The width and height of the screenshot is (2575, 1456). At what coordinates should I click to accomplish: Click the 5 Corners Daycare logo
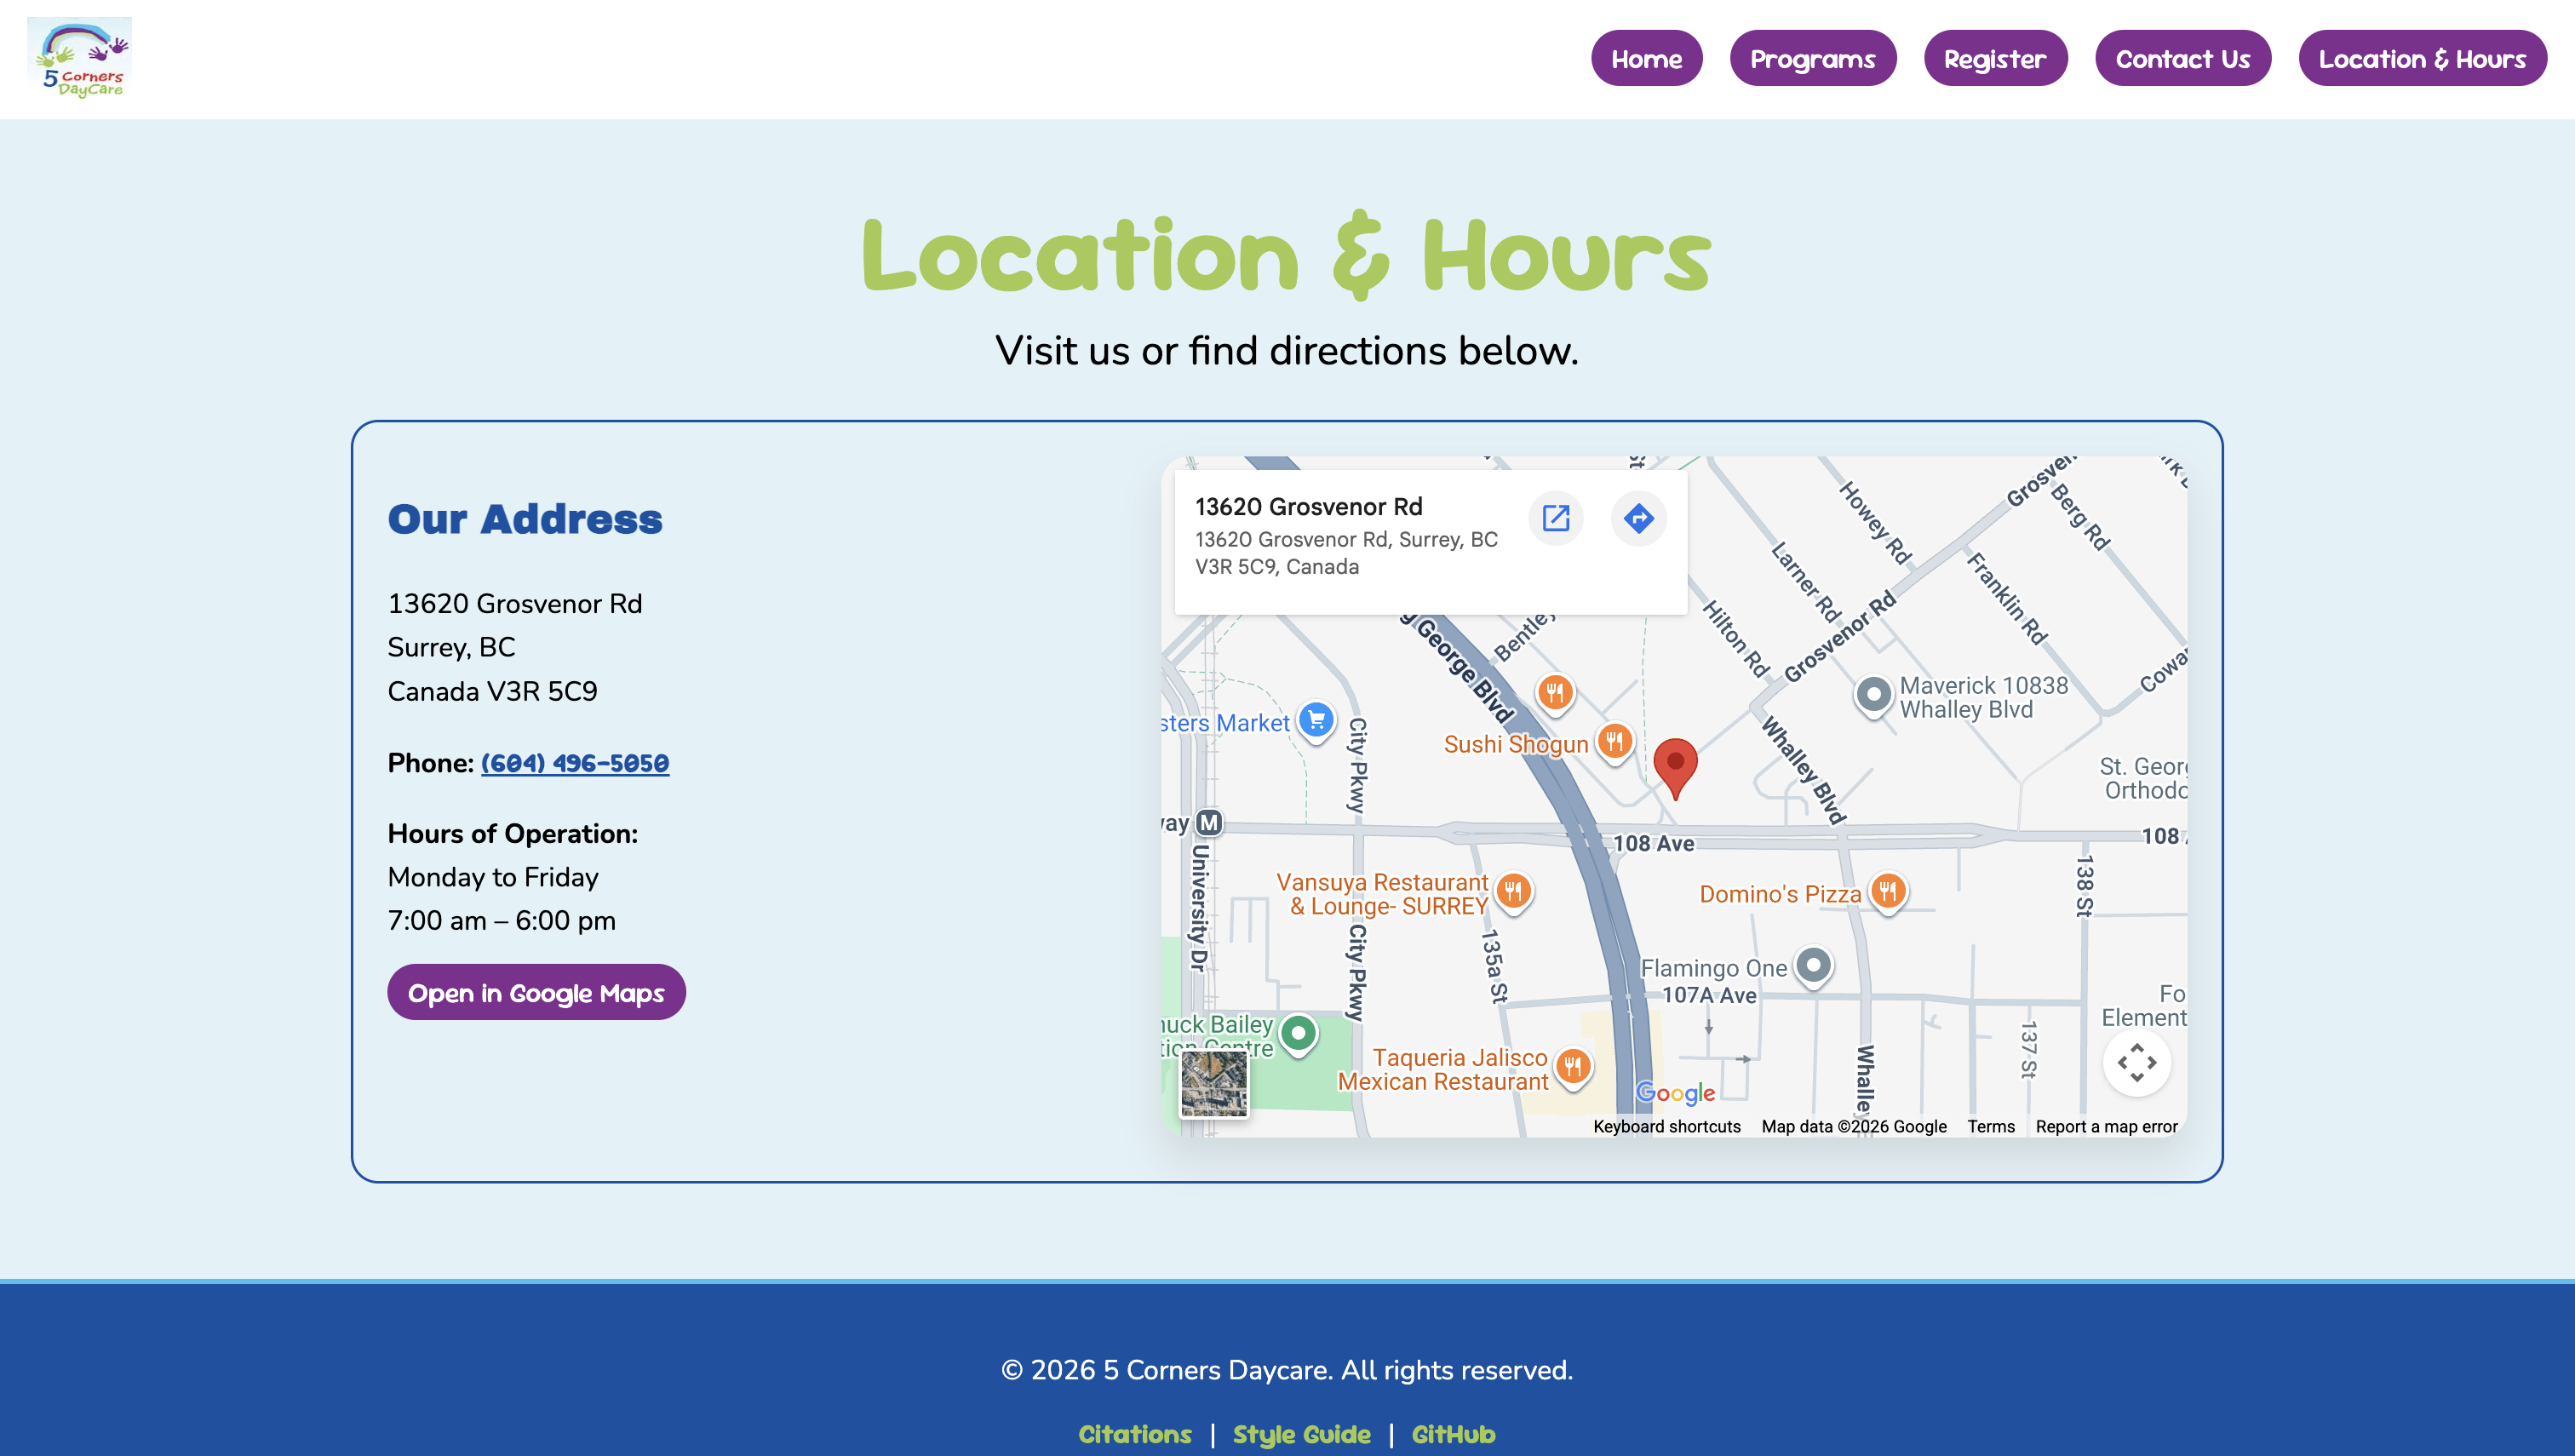78,59
